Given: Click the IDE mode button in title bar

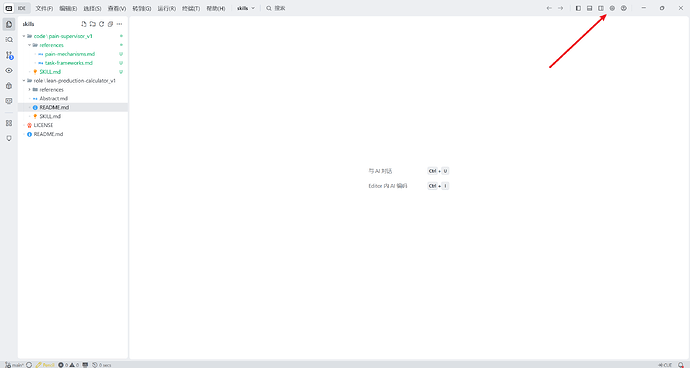Looking at the screenshot, I should click(22, 8).
